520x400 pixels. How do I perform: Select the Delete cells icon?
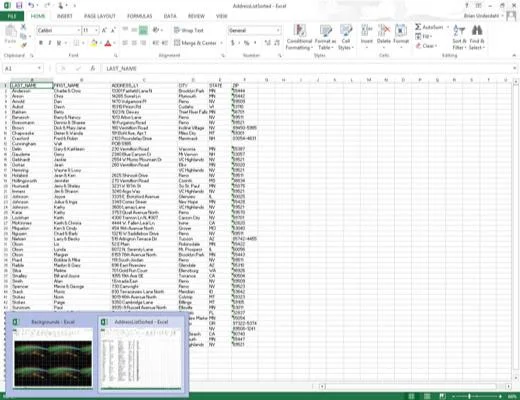click(383, 35)
